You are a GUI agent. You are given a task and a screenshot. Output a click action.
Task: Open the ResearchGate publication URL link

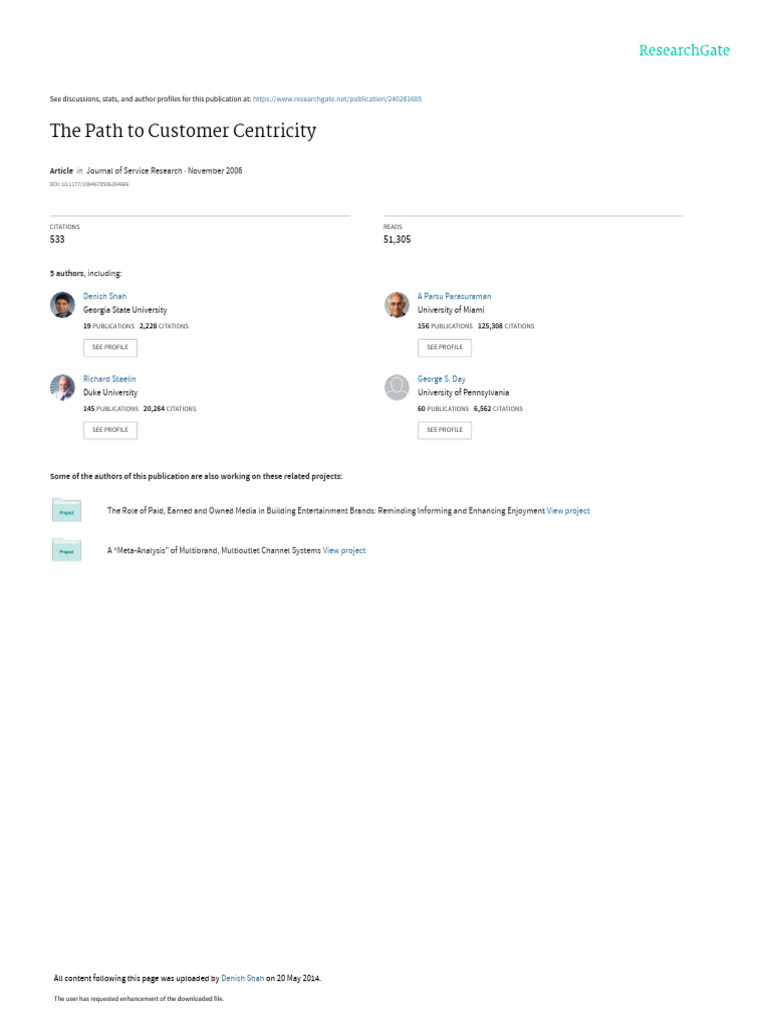pos(337,99)
